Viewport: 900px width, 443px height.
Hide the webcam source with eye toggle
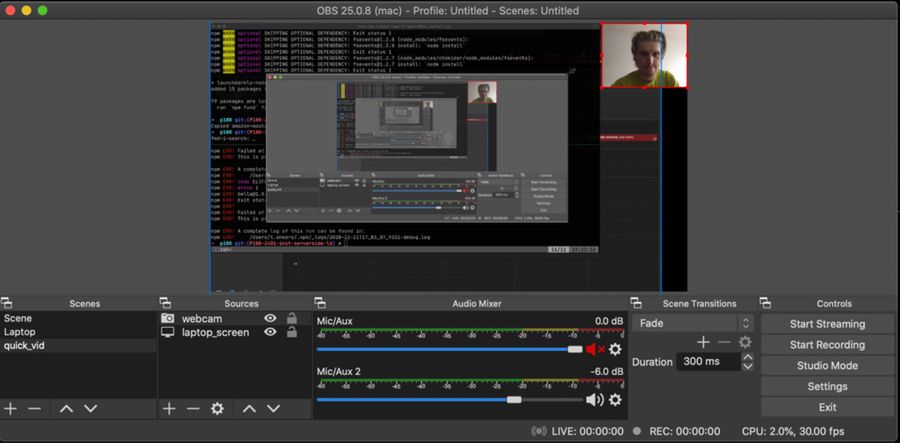pos(270,318)
